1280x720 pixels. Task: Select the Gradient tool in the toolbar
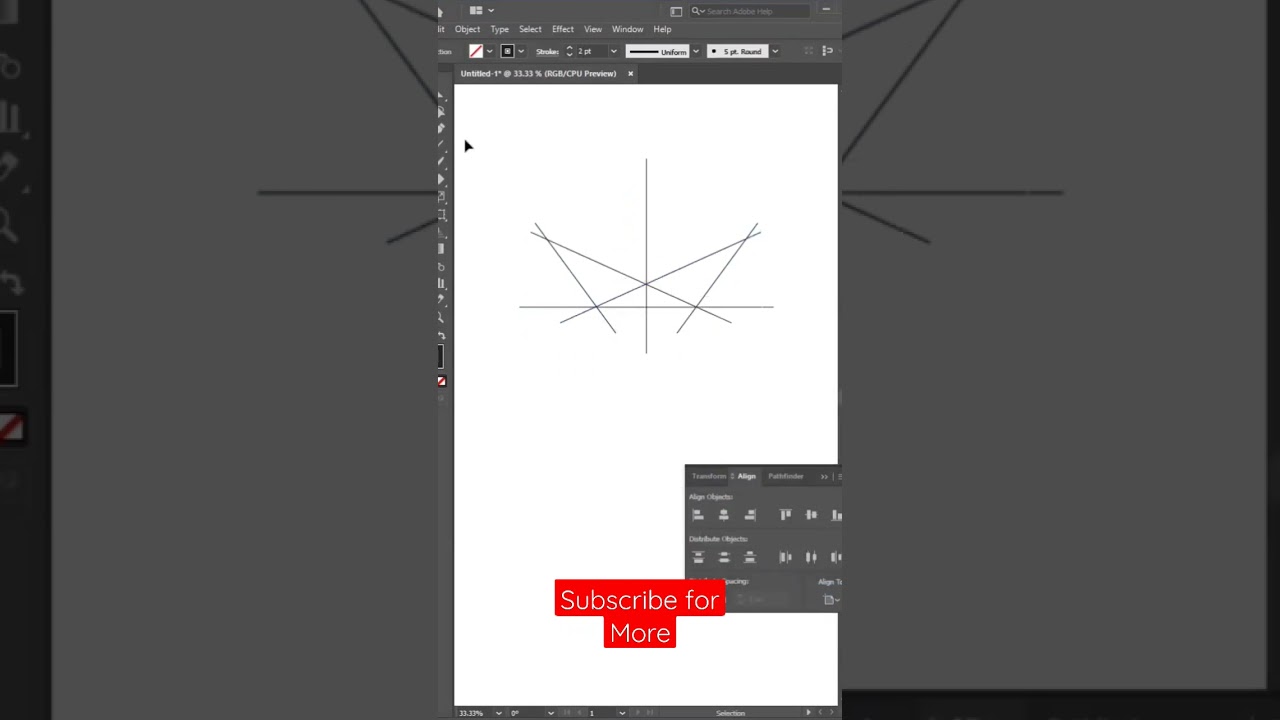point(441,249)
